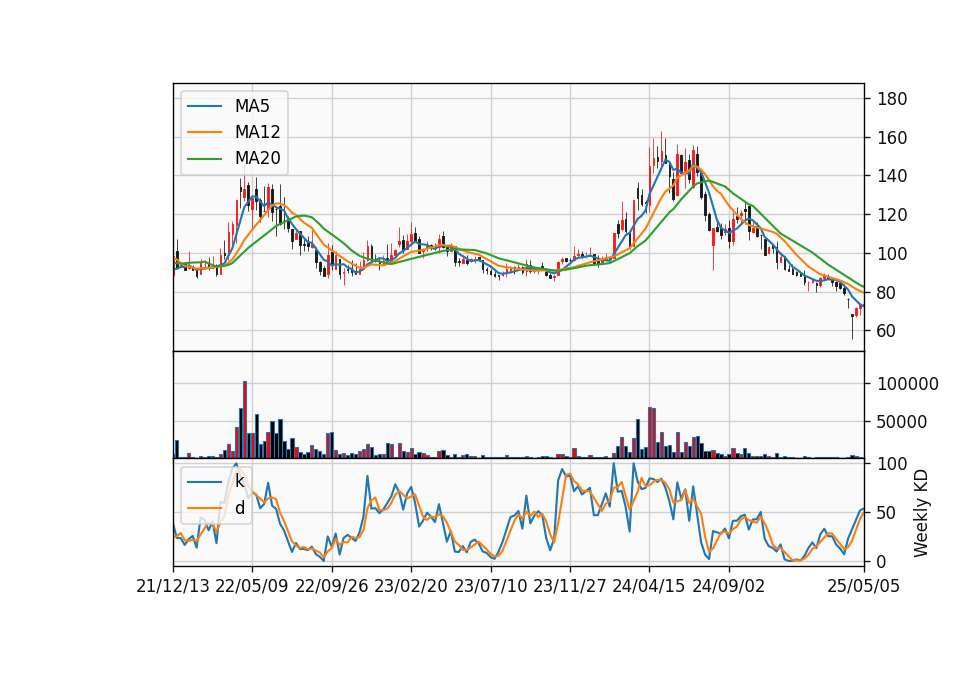
Task: Click the 23/07/10 date tick label
Action: click(490, 586)
